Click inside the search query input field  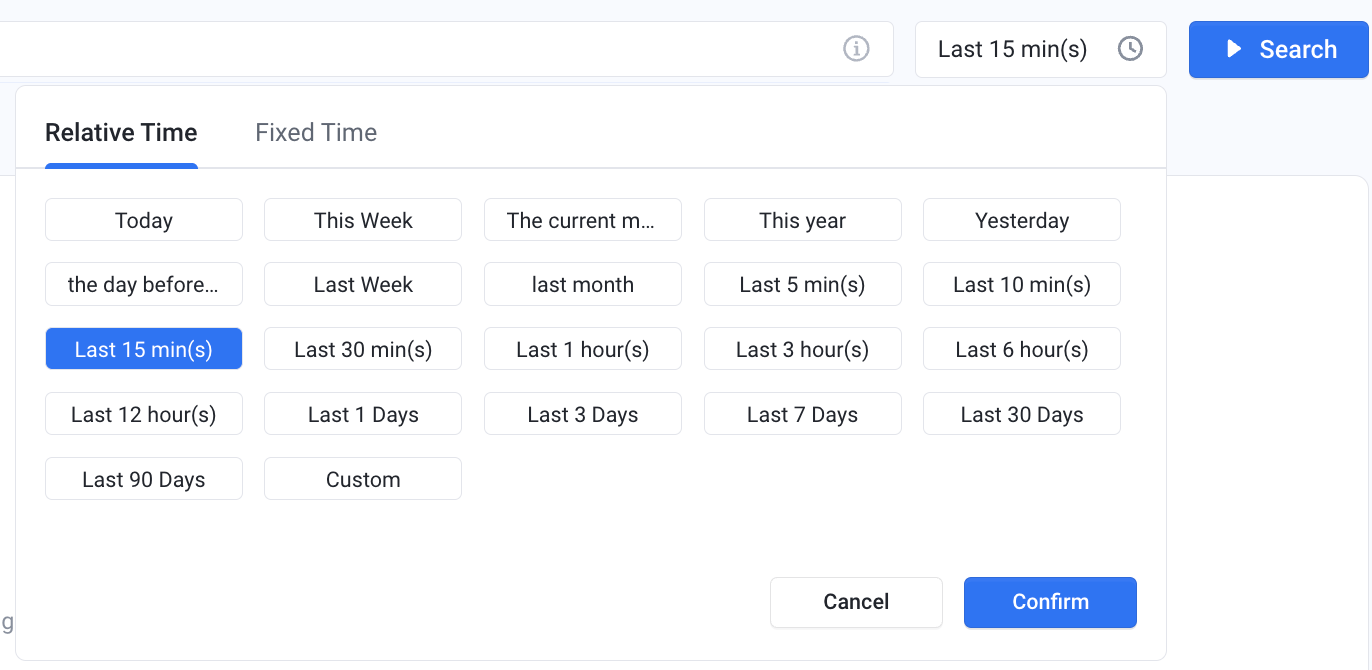[x=420, y=49]
